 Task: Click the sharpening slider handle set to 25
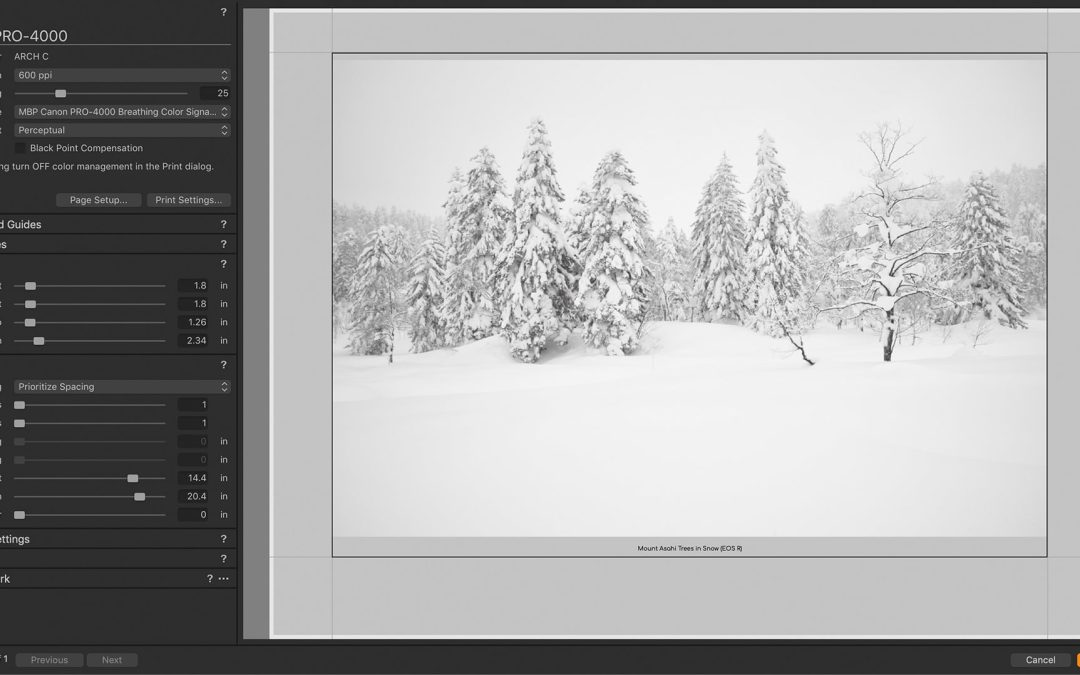[x=60, y=93]
